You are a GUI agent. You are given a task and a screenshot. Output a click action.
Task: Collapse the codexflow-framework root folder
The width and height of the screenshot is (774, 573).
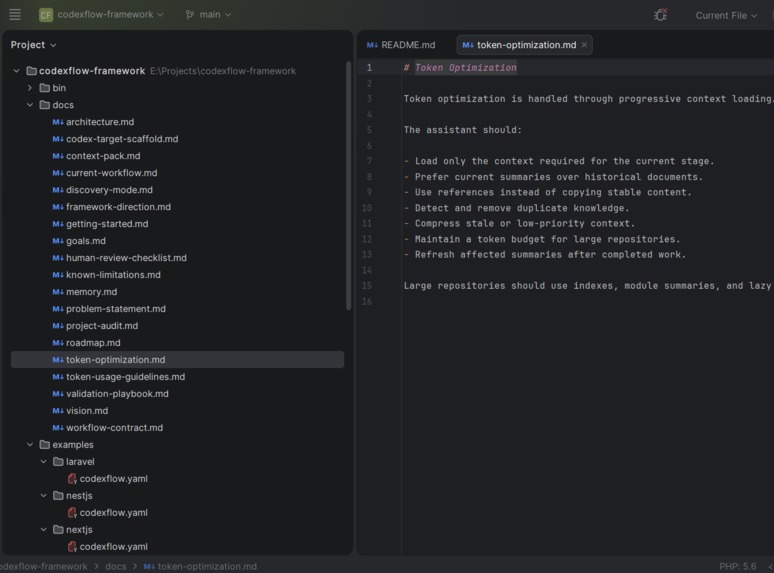[16, 71]
